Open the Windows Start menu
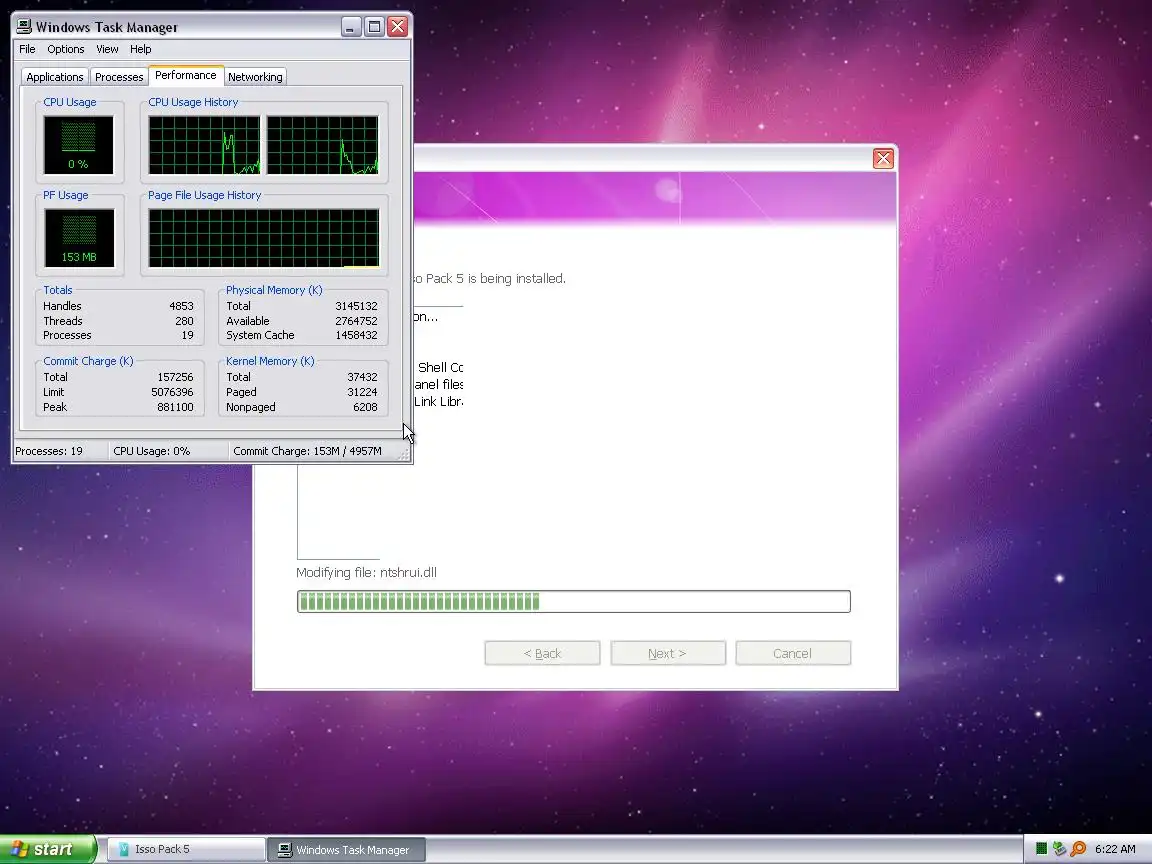 tap(48, 849)
